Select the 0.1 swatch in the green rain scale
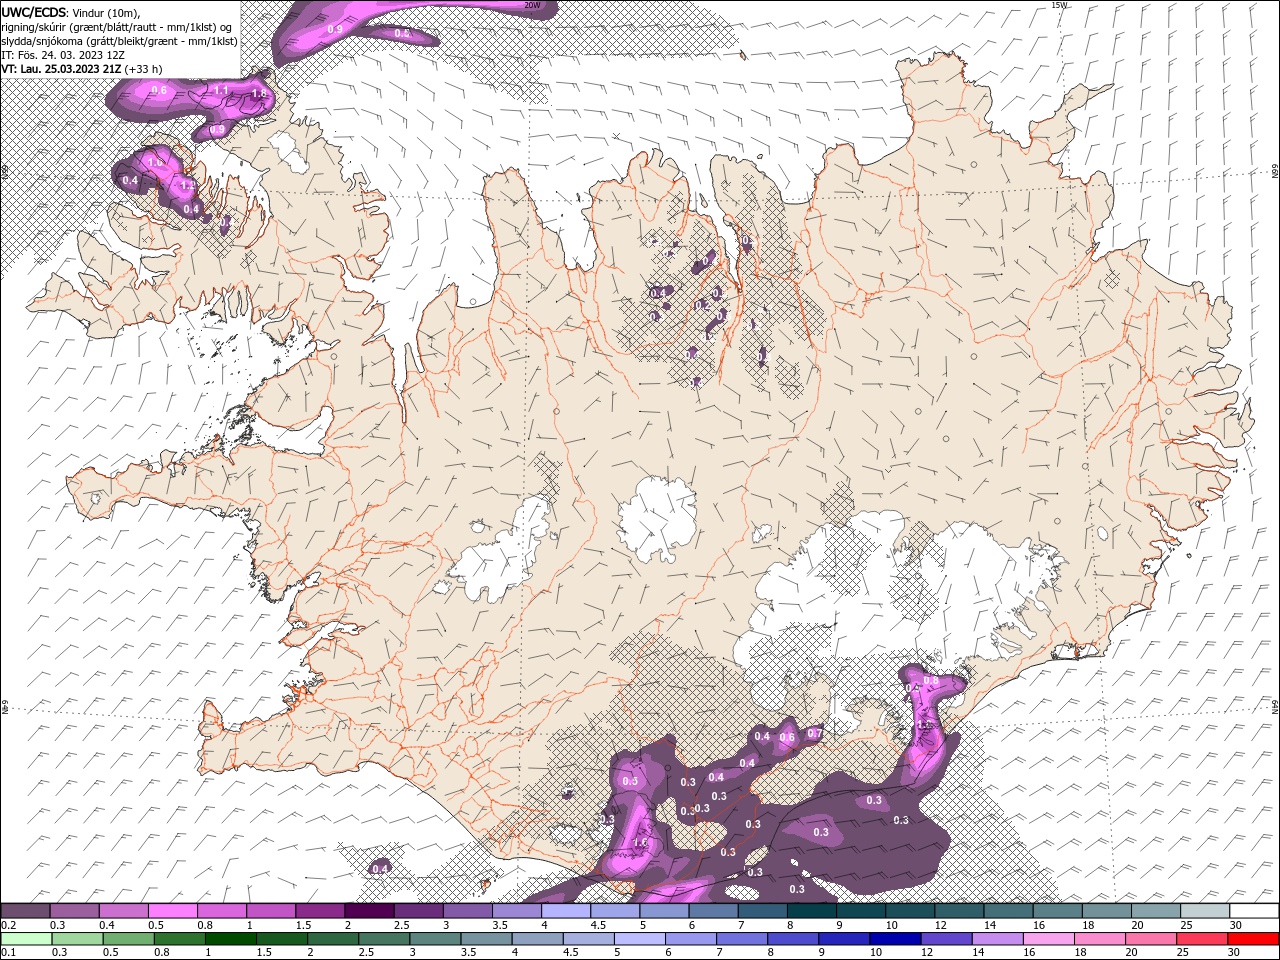Image resolution: width=1280 pixels, height=960 pixels. coord(25,938)
